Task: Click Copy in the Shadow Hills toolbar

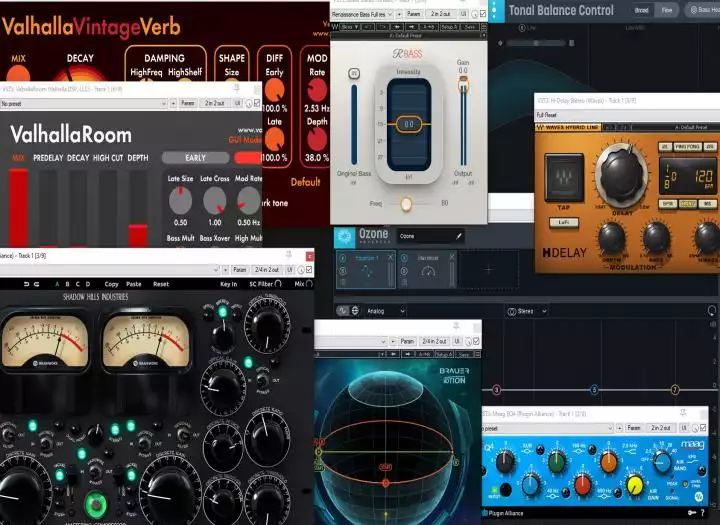Action: coord(111,284)
